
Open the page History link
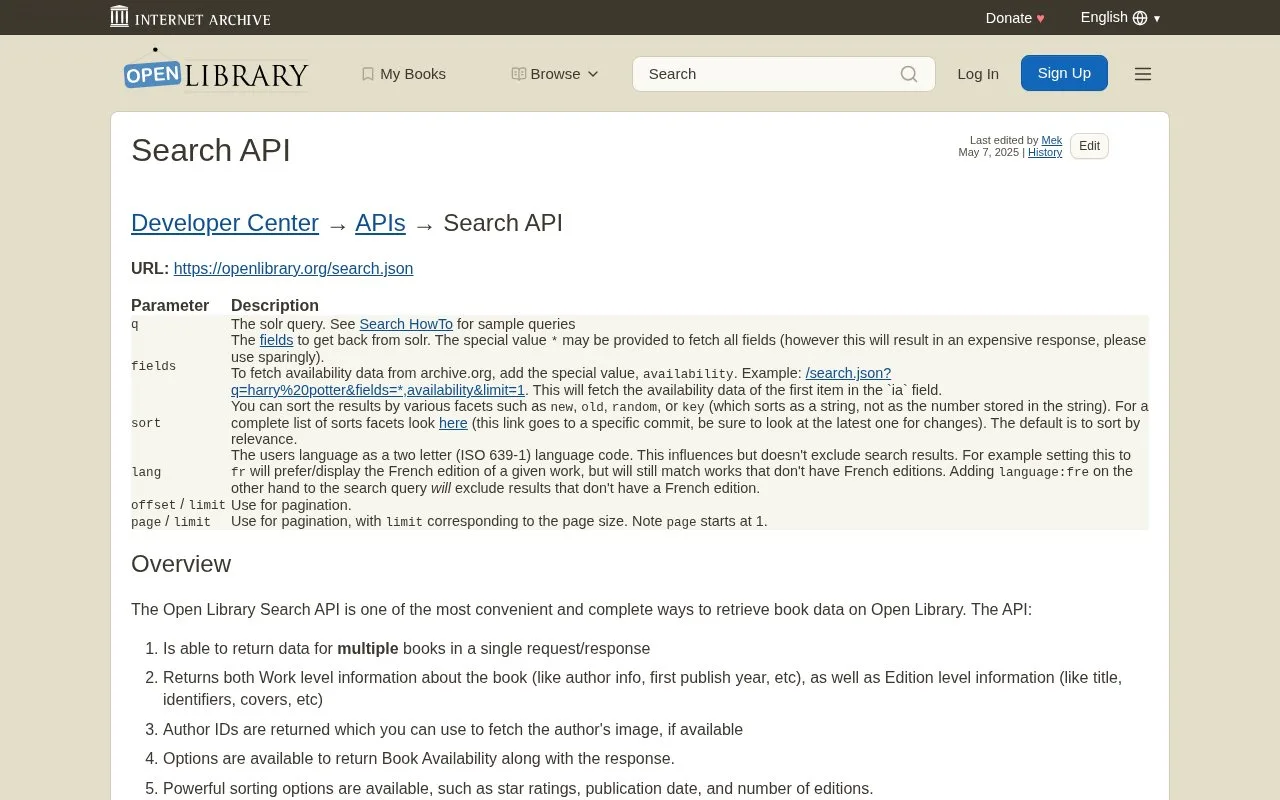[x=1045, y=152]
